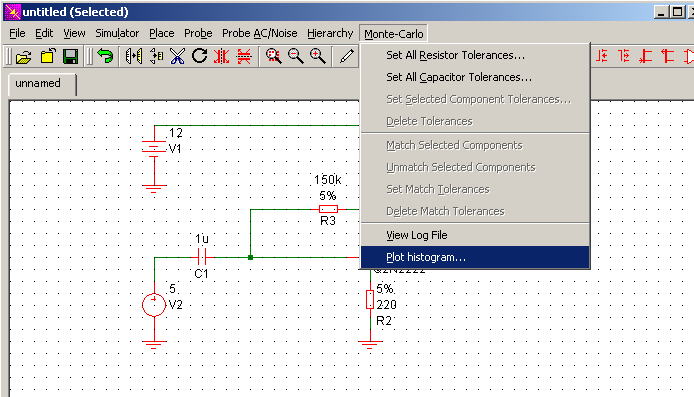This screenshot has height=397, width=694.
Task: Open schematic with the open folder icon
Action: click(23, 57)
